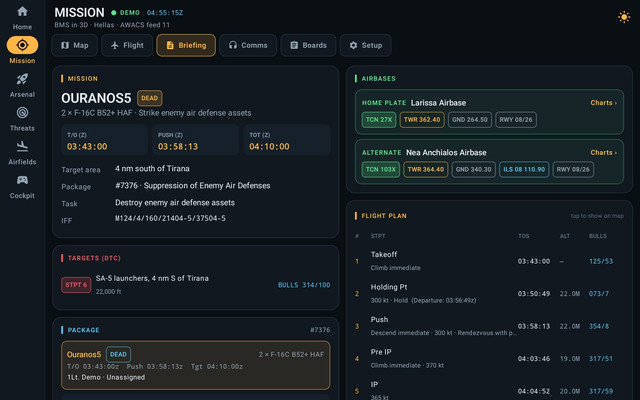Click the TOT time 04:10:00
The image size is (640, 400).
pos(269,147)
